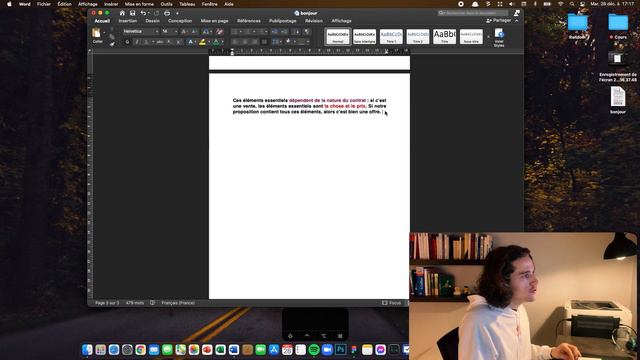Open the shading paint bucket control
The image size is (640, 360).
(x=289, y=42)
